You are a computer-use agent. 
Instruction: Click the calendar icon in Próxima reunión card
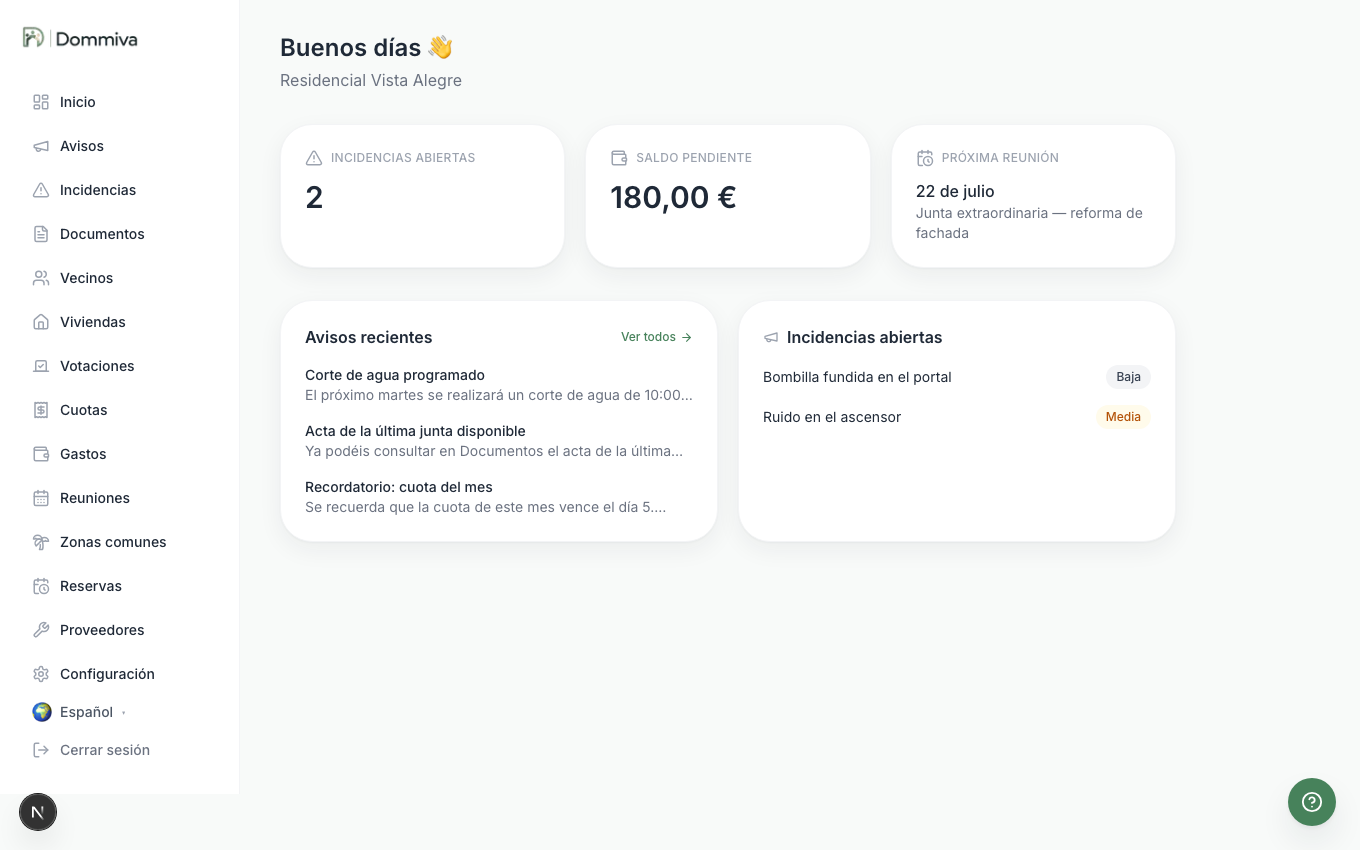point(925,158)
